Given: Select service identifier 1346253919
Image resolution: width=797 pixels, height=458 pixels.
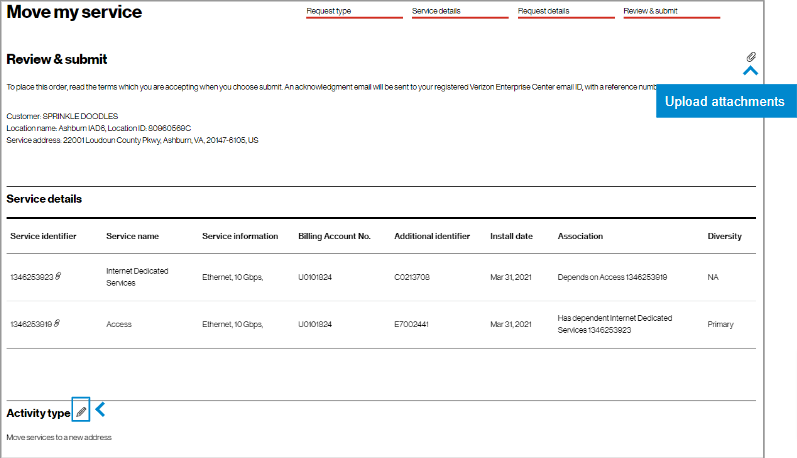Looking at the screenshot, I should coord(31,324).
